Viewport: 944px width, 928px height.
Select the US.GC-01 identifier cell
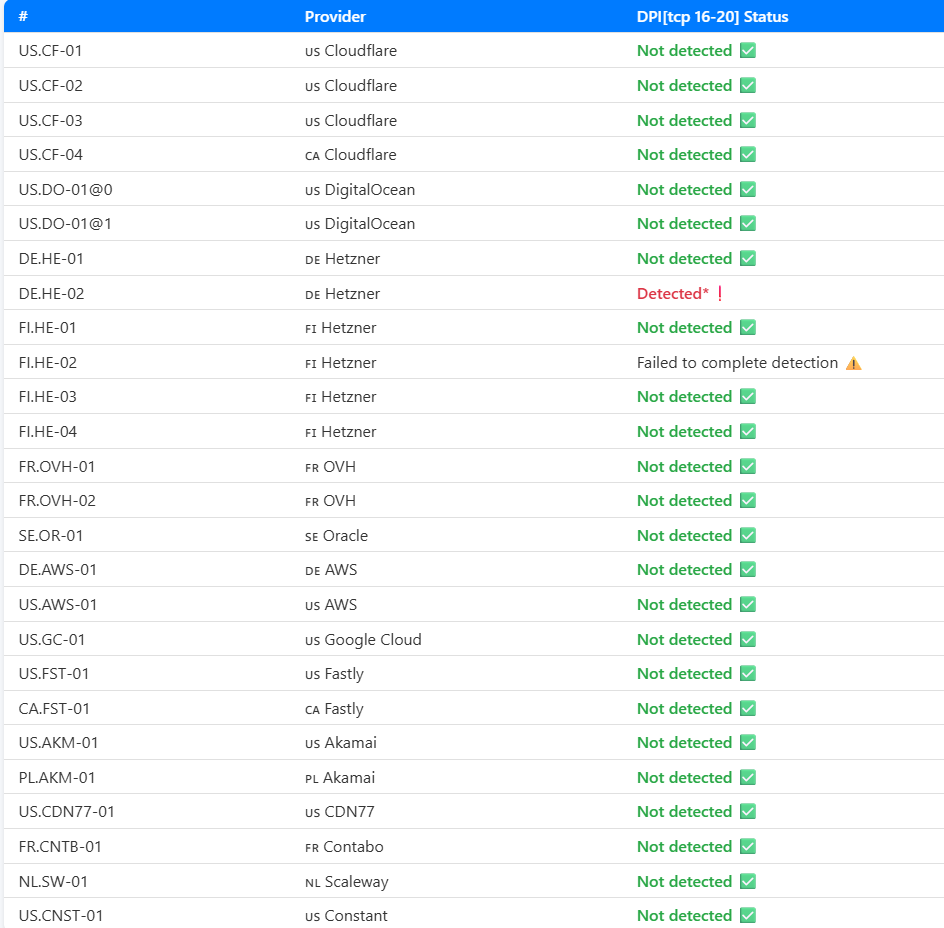(51, 640)
